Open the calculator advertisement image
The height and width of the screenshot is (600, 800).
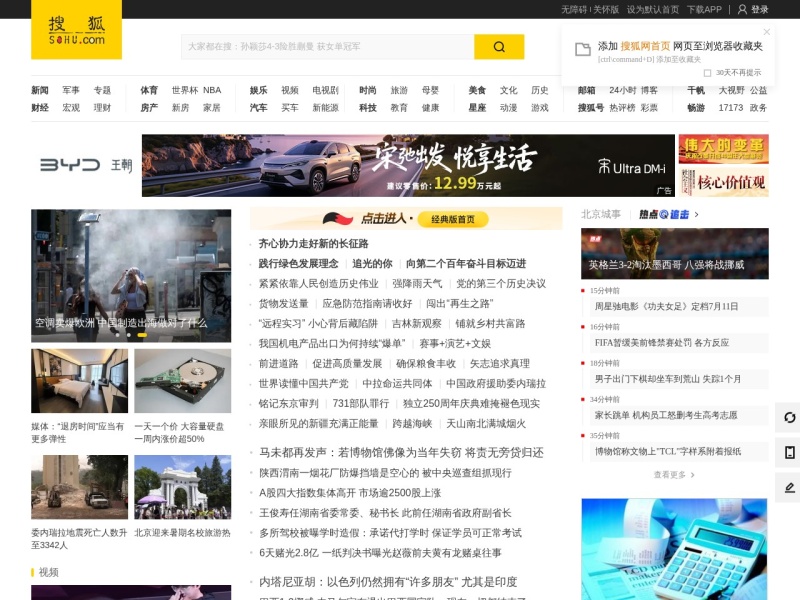tap(674, 549)
